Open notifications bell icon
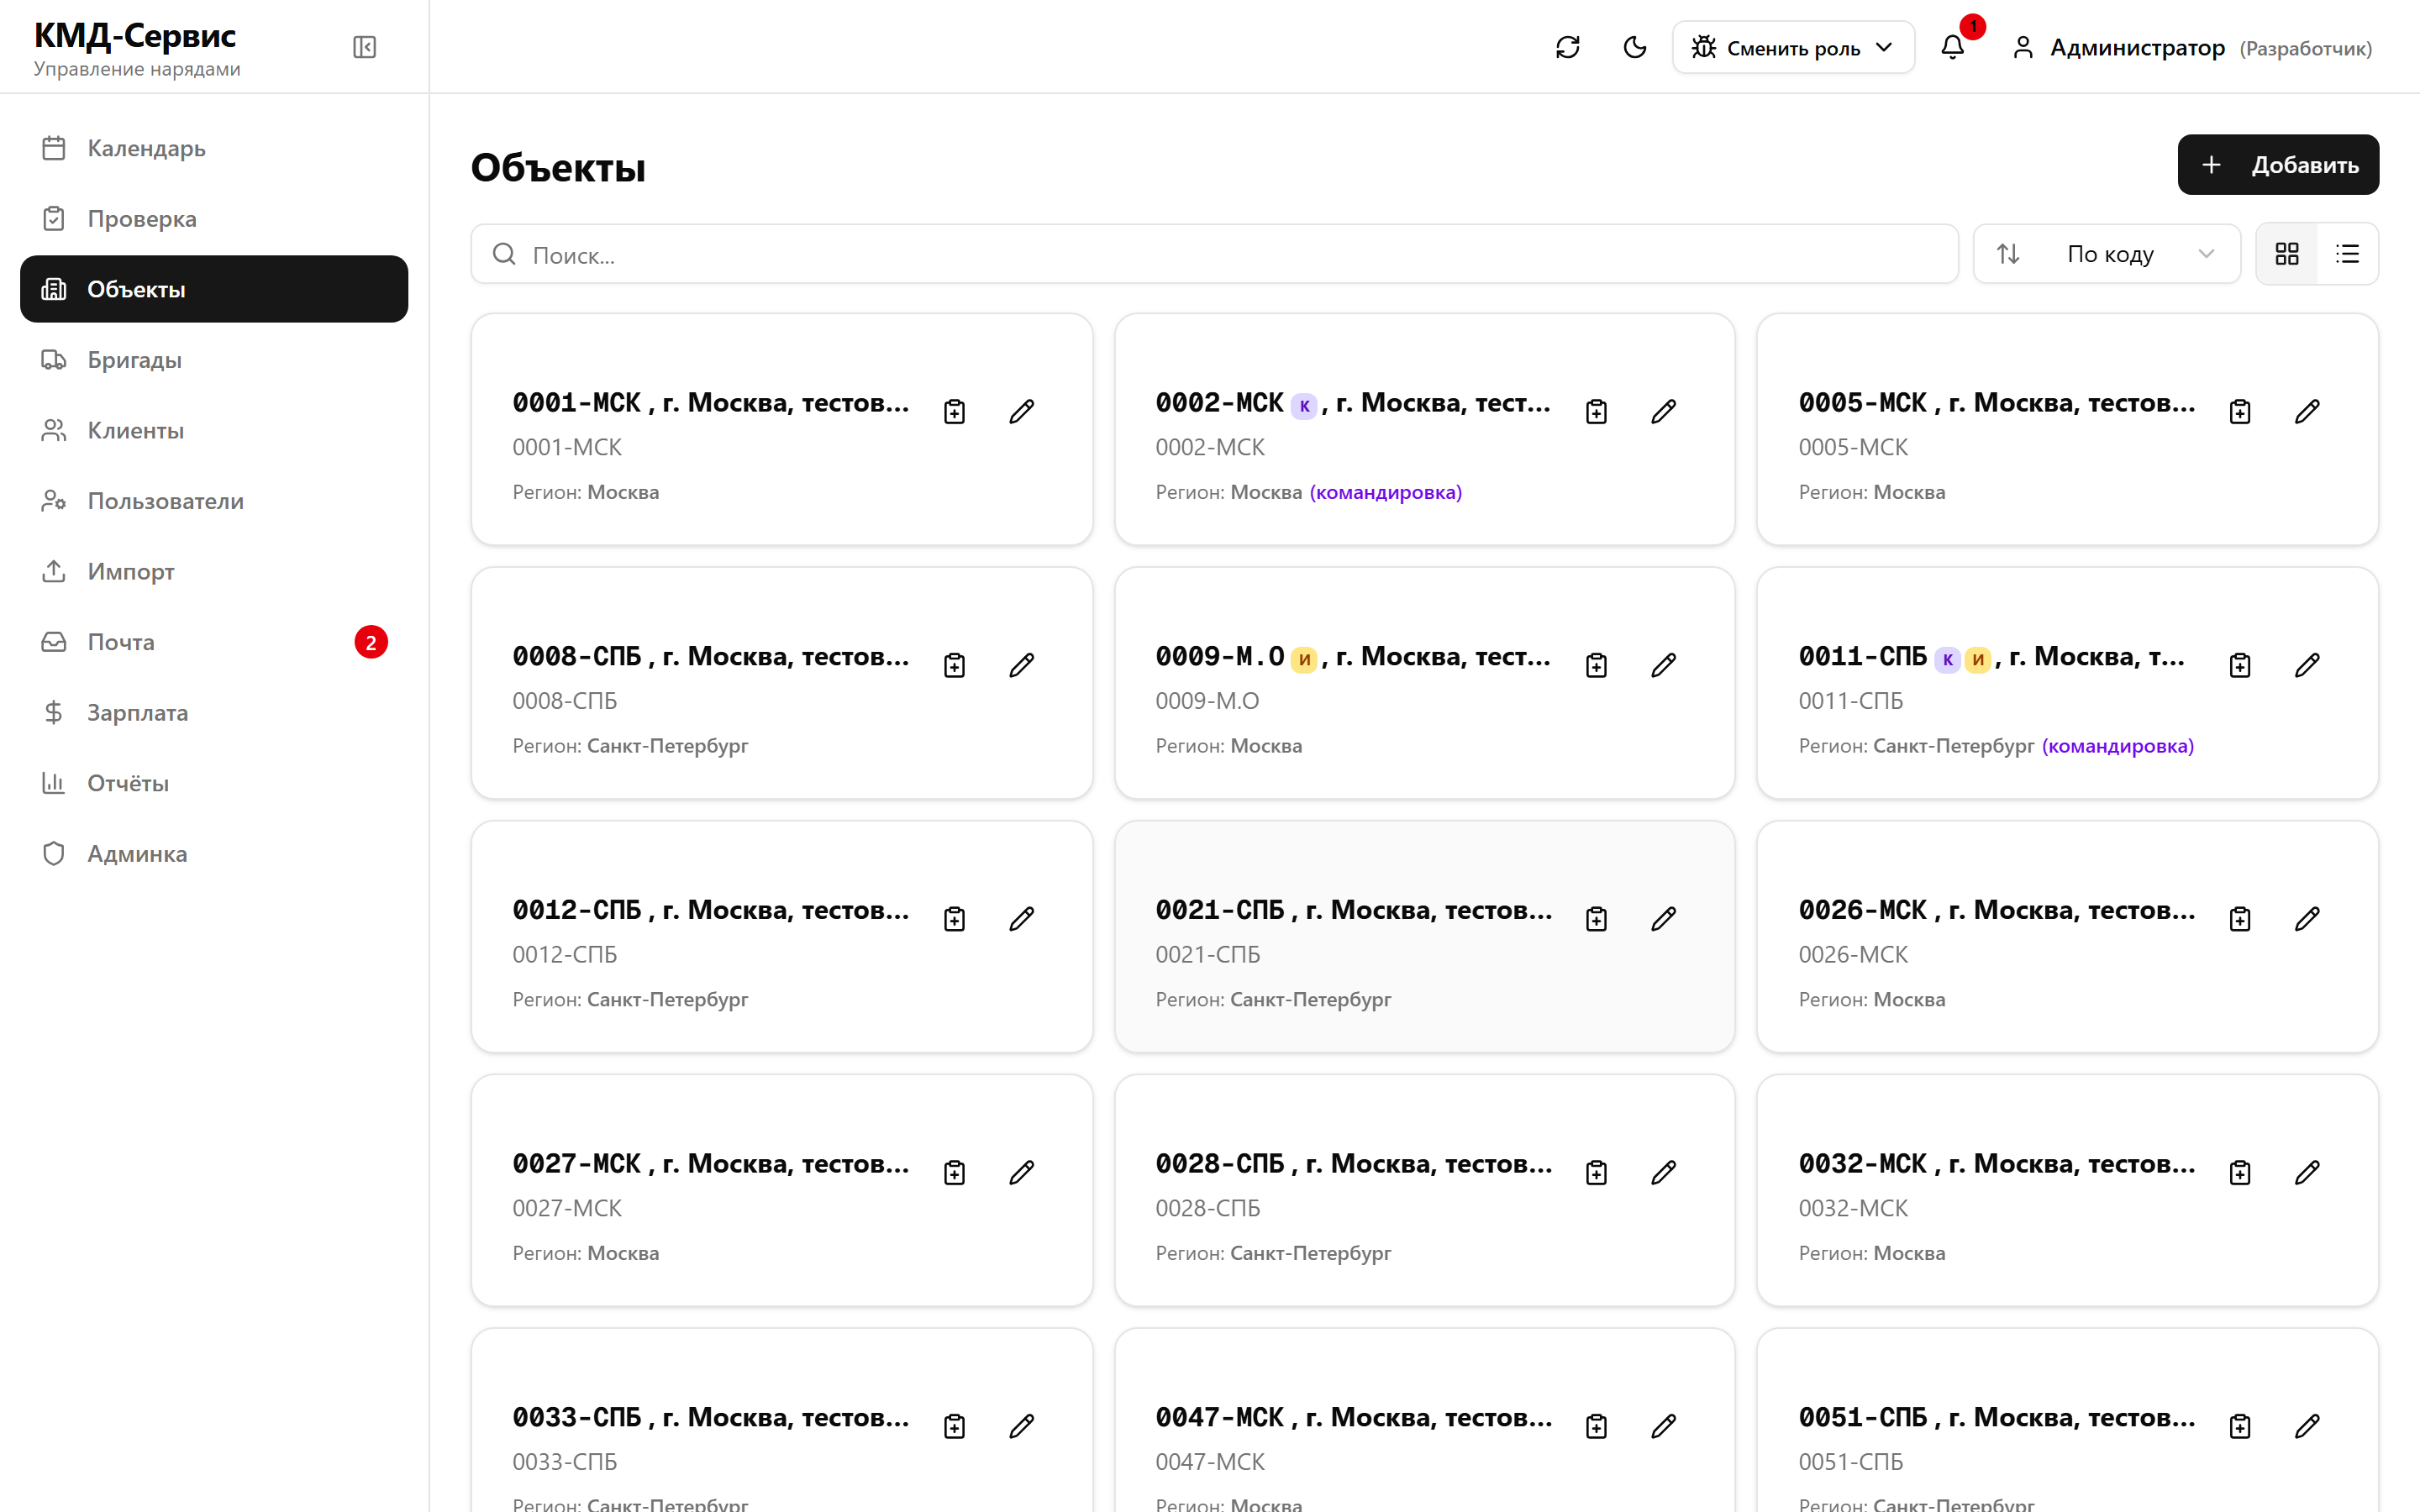The image size is (2420, 1512). point(1952,47)
